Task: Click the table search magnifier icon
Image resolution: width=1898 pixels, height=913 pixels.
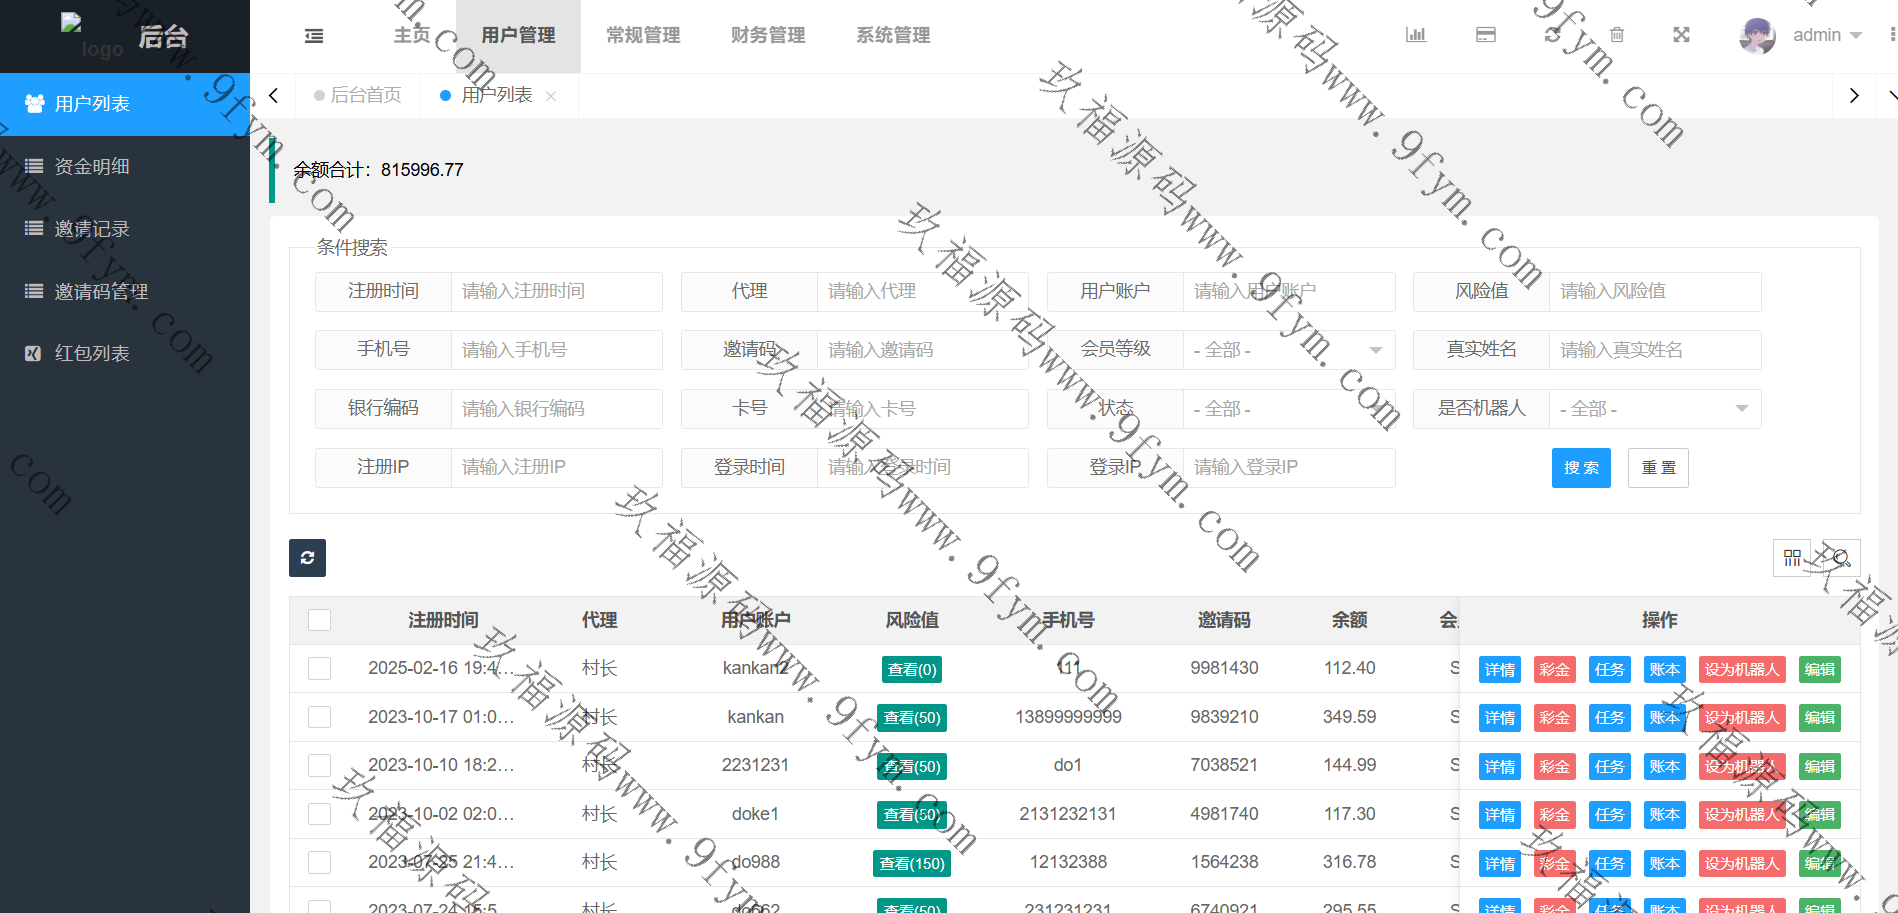Action: [1841, 558]
